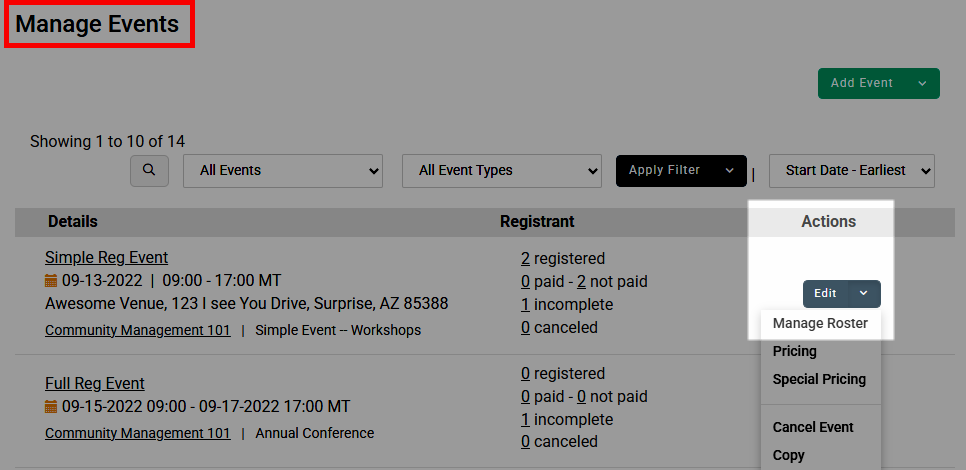Toggle the Edit button dropdown chevron
The height and width of the screenshot is (470, 966).
864,293
